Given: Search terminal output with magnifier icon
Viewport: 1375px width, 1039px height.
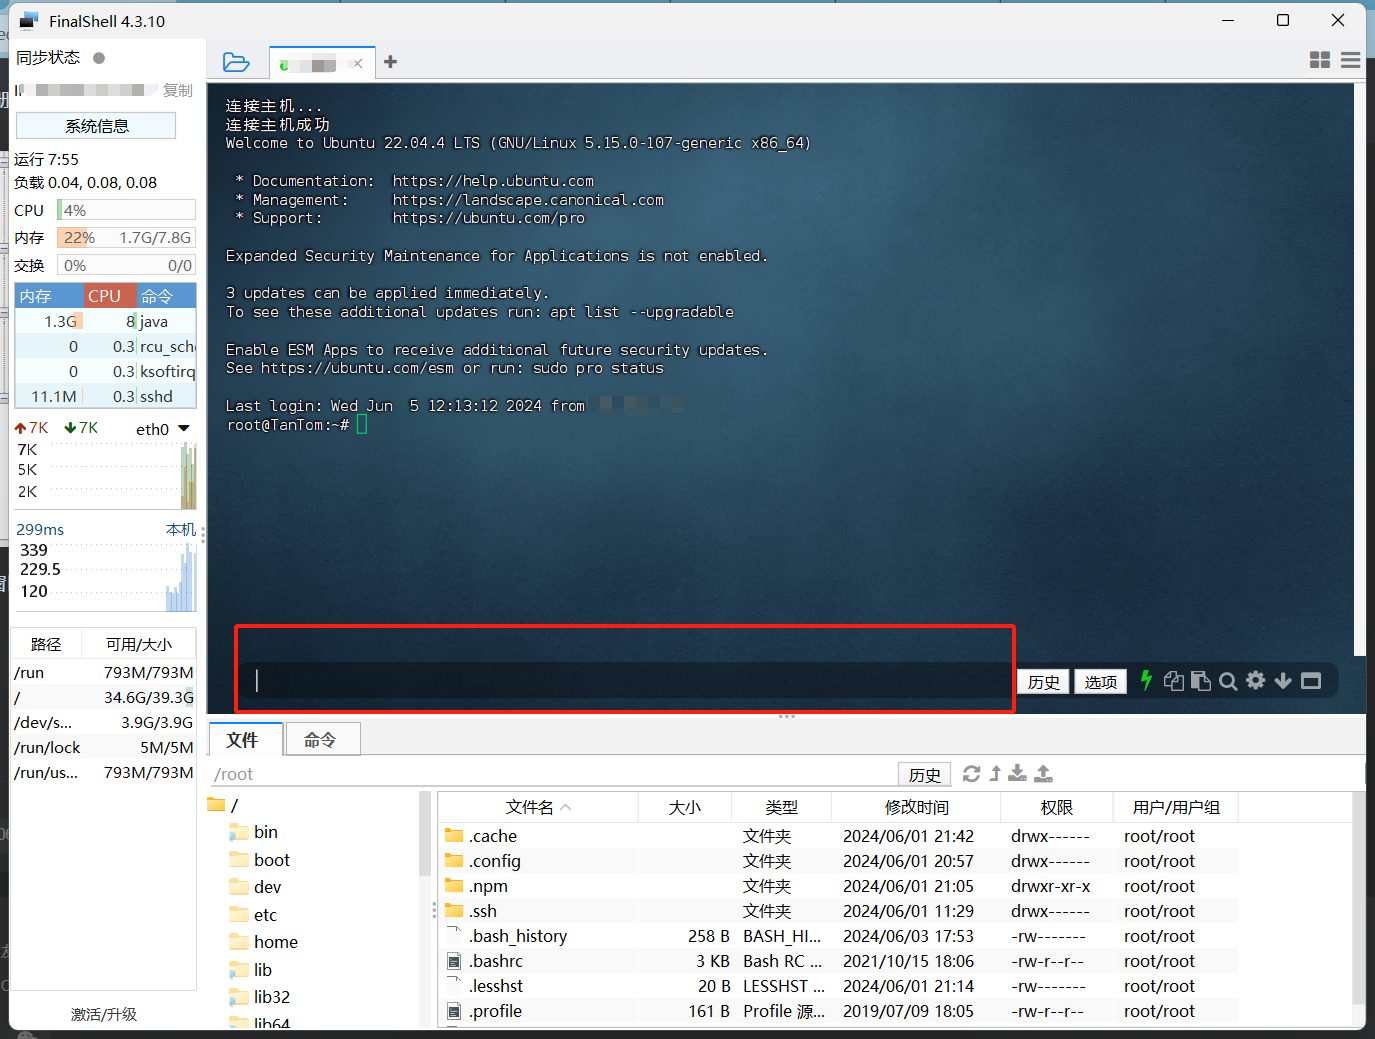Looking at the screenshot, I should (x=1228, y=681).
